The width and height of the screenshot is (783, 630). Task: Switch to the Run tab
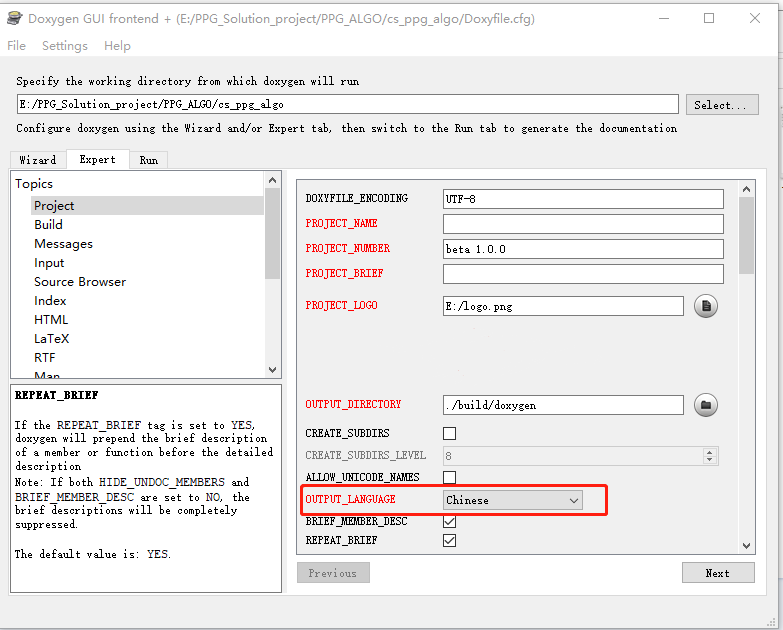pos(149,160)
